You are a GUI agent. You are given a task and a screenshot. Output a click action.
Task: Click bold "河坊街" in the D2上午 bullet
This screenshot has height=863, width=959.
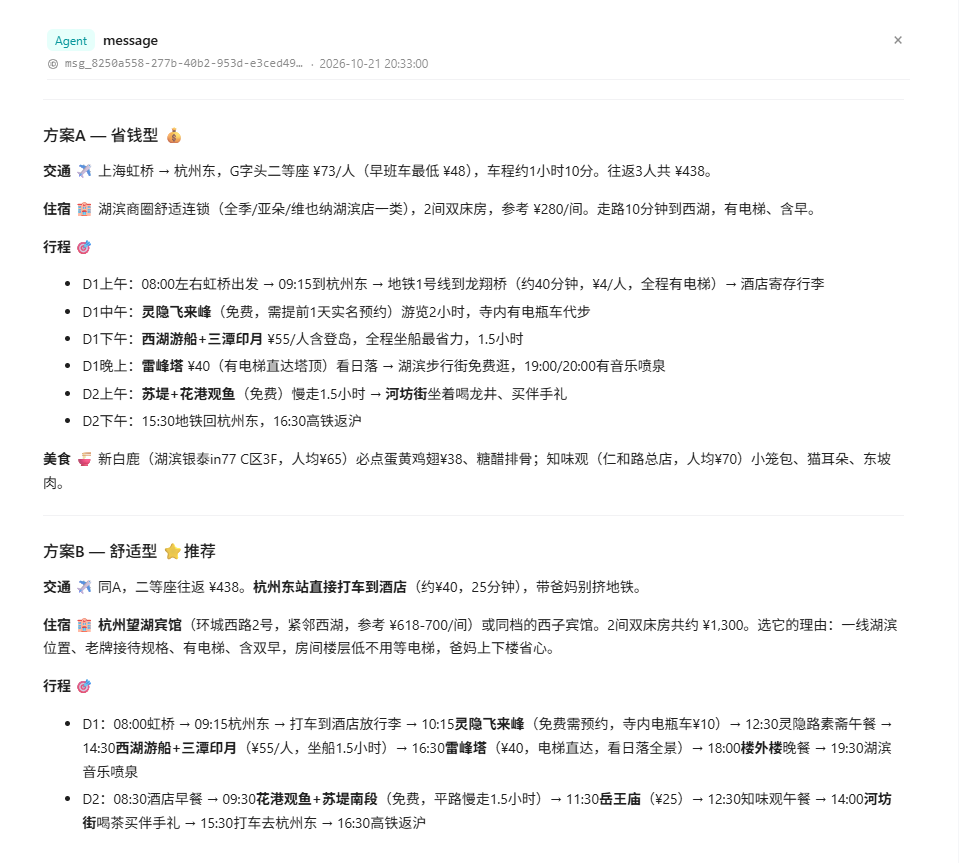click(x=406, y=394)
